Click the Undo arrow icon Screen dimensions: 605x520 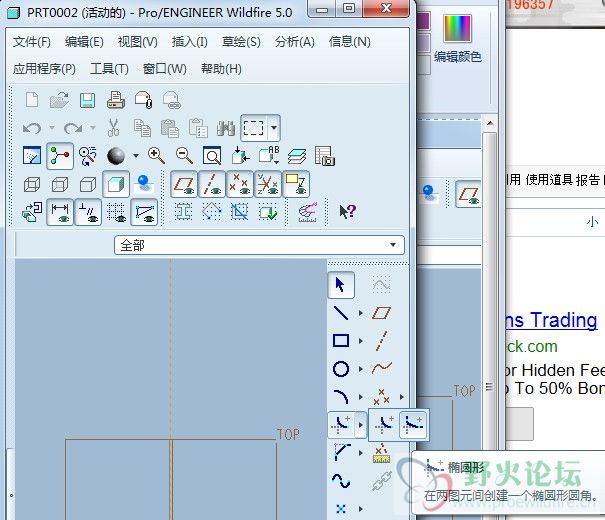click(32, 128)
